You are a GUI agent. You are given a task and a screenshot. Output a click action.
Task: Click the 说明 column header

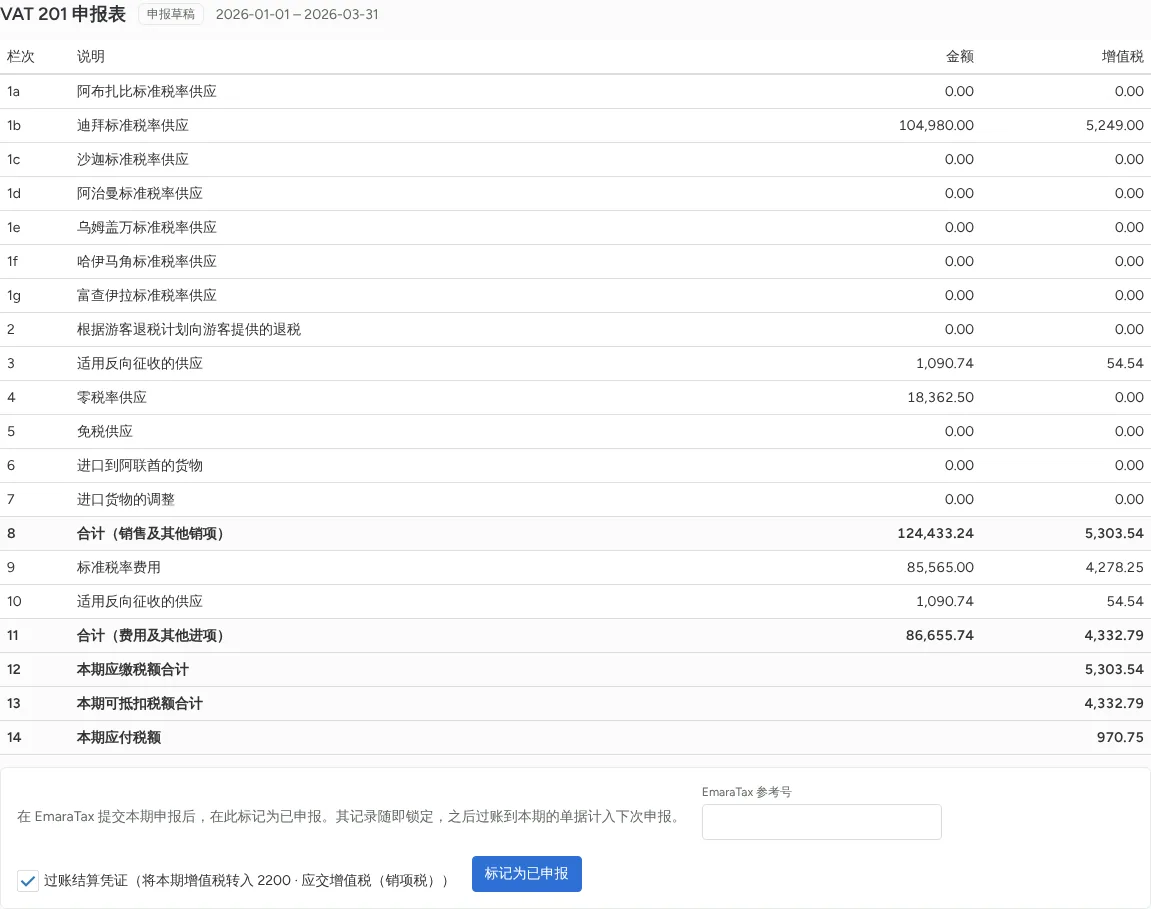coord(91,57)
